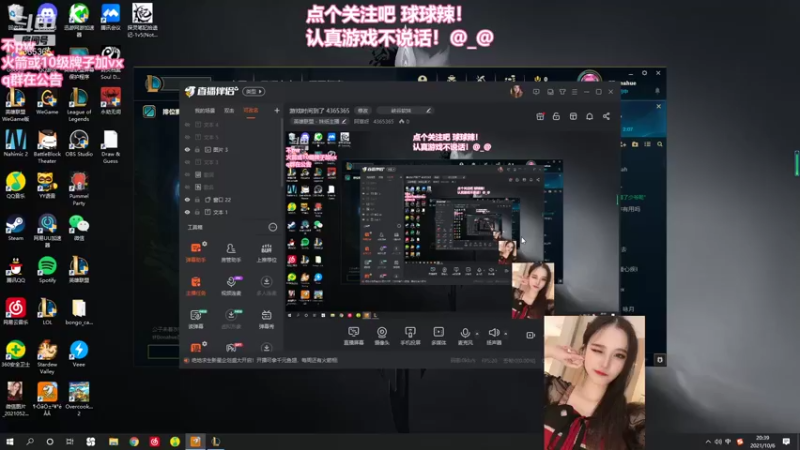Add a new scene with plus button

tap(277, 110)
